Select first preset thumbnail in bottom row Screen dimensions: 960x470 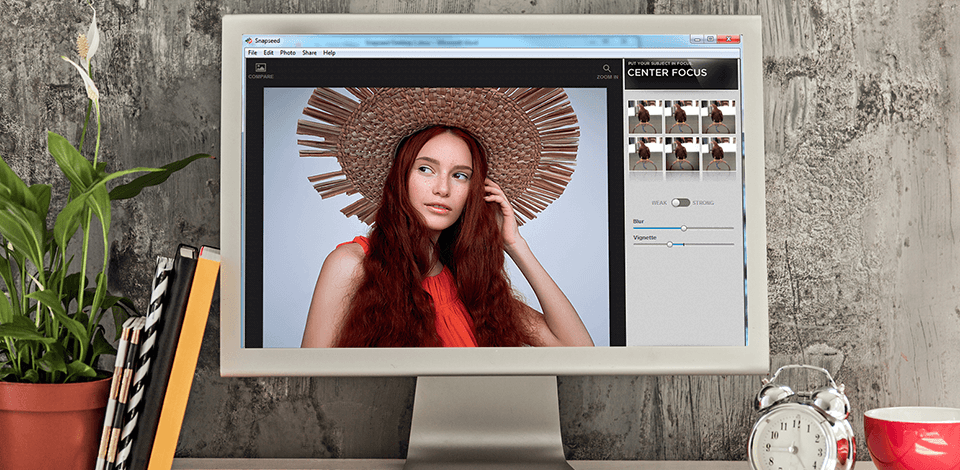pos(645,154)
